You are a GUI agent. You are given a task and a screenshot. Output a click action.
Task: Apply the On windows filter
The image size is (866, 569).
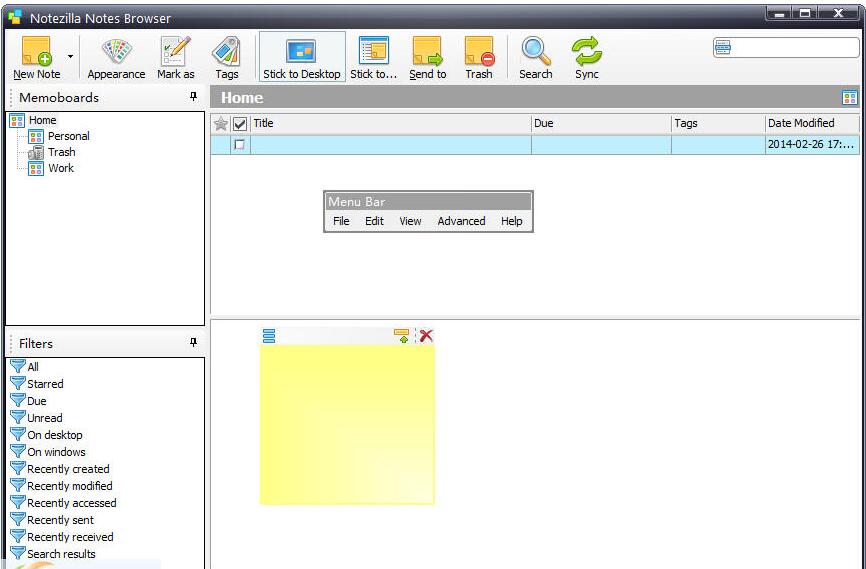tap(48, 452)
